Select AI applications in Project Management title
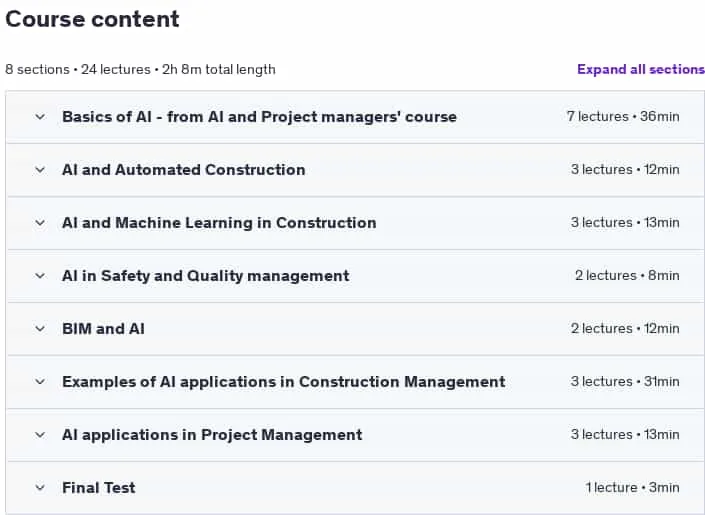The image size is (705, 515). coord(212,435)
